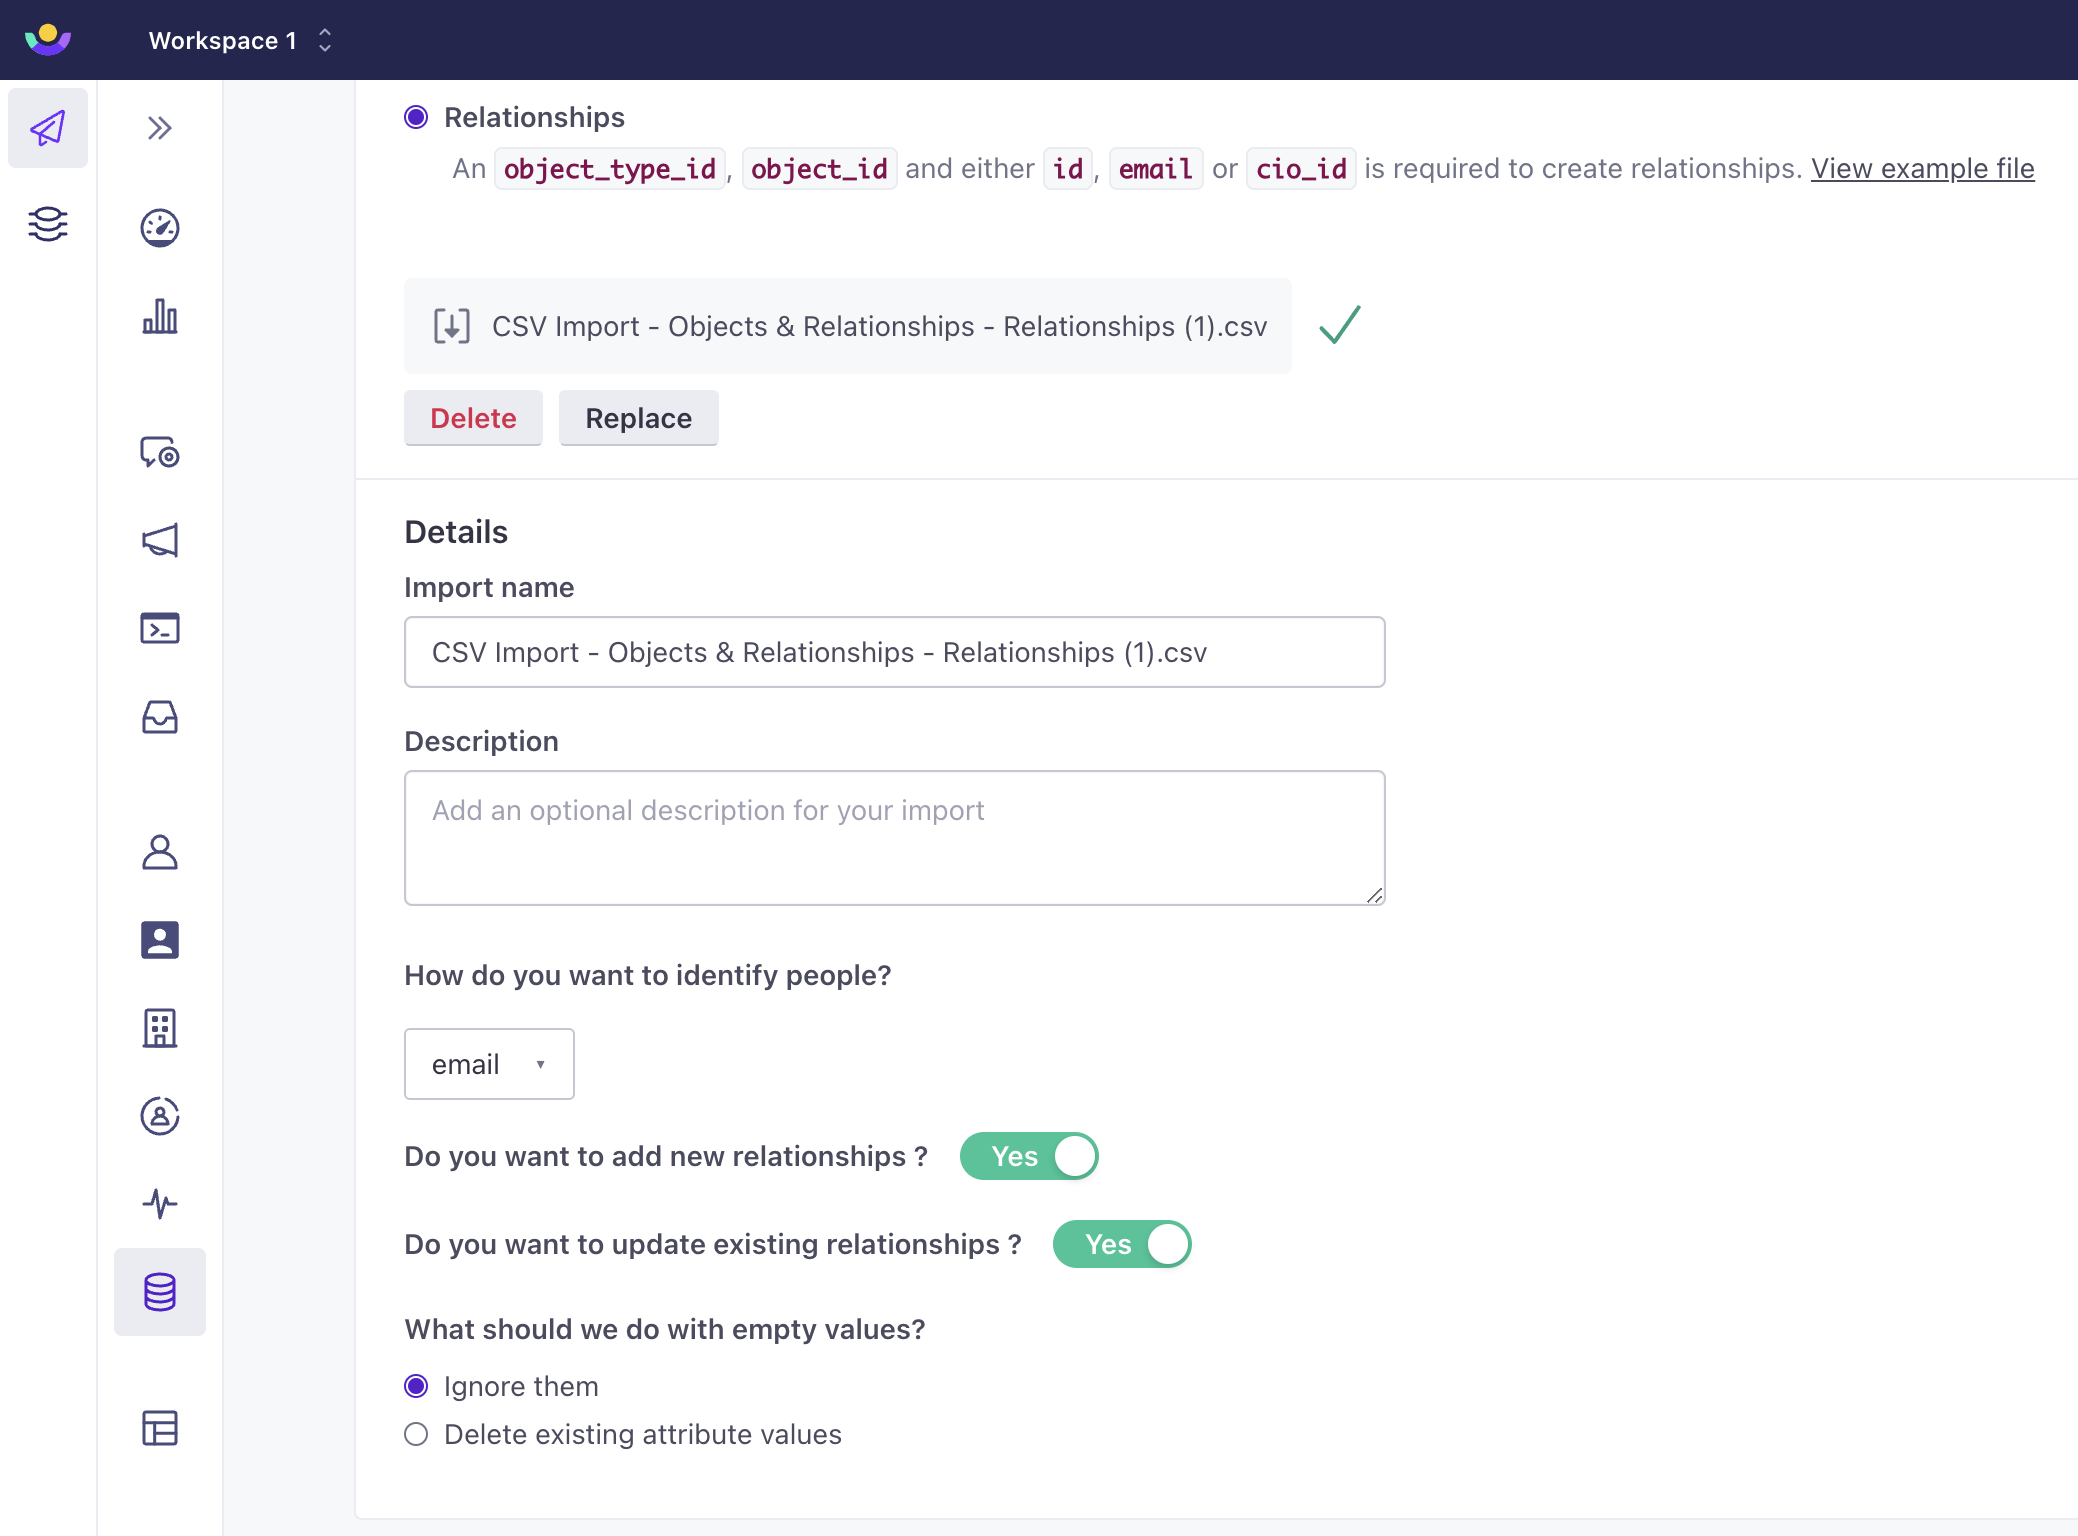Open the email identifier dropdown

[489, 1064]
